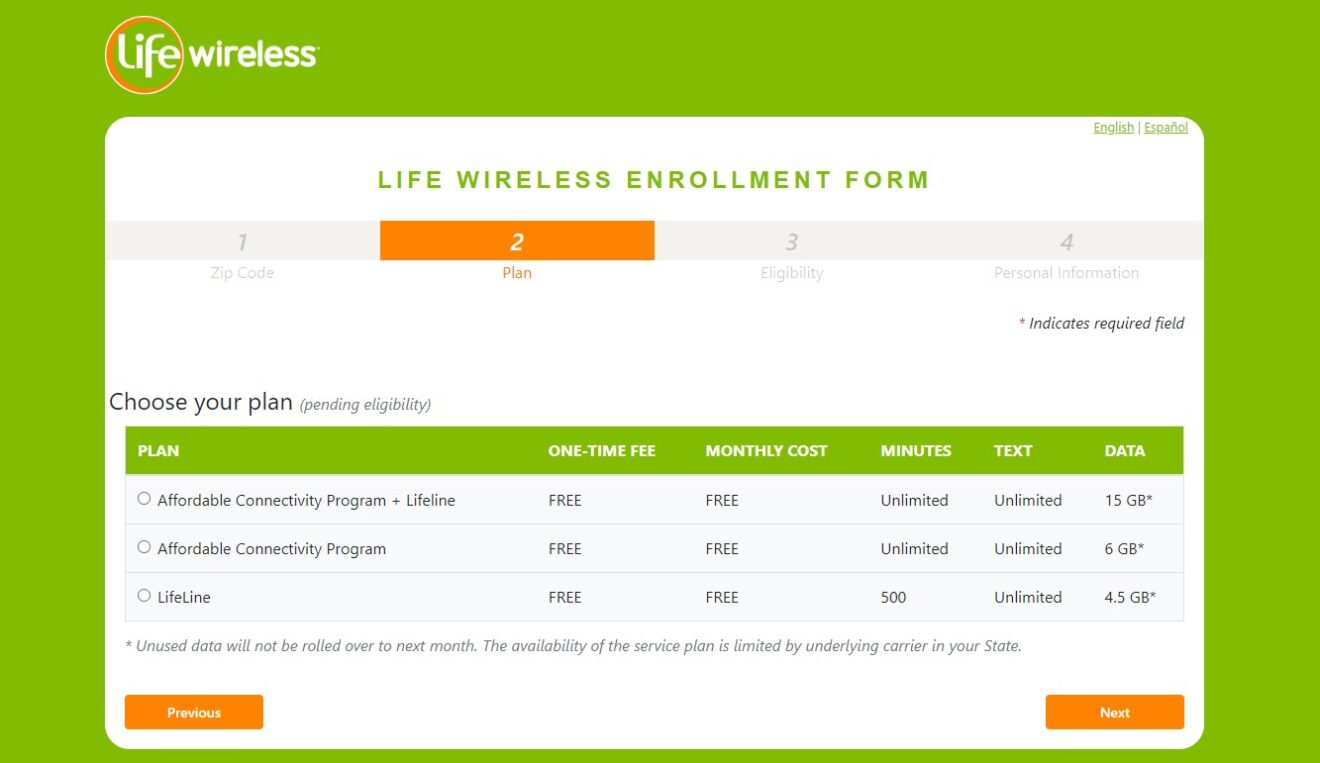Image resolution: width=1320 pixels, height=763 pixels.
Task: Choose the LifeLine plan option
Action: [x=143, y=595]
